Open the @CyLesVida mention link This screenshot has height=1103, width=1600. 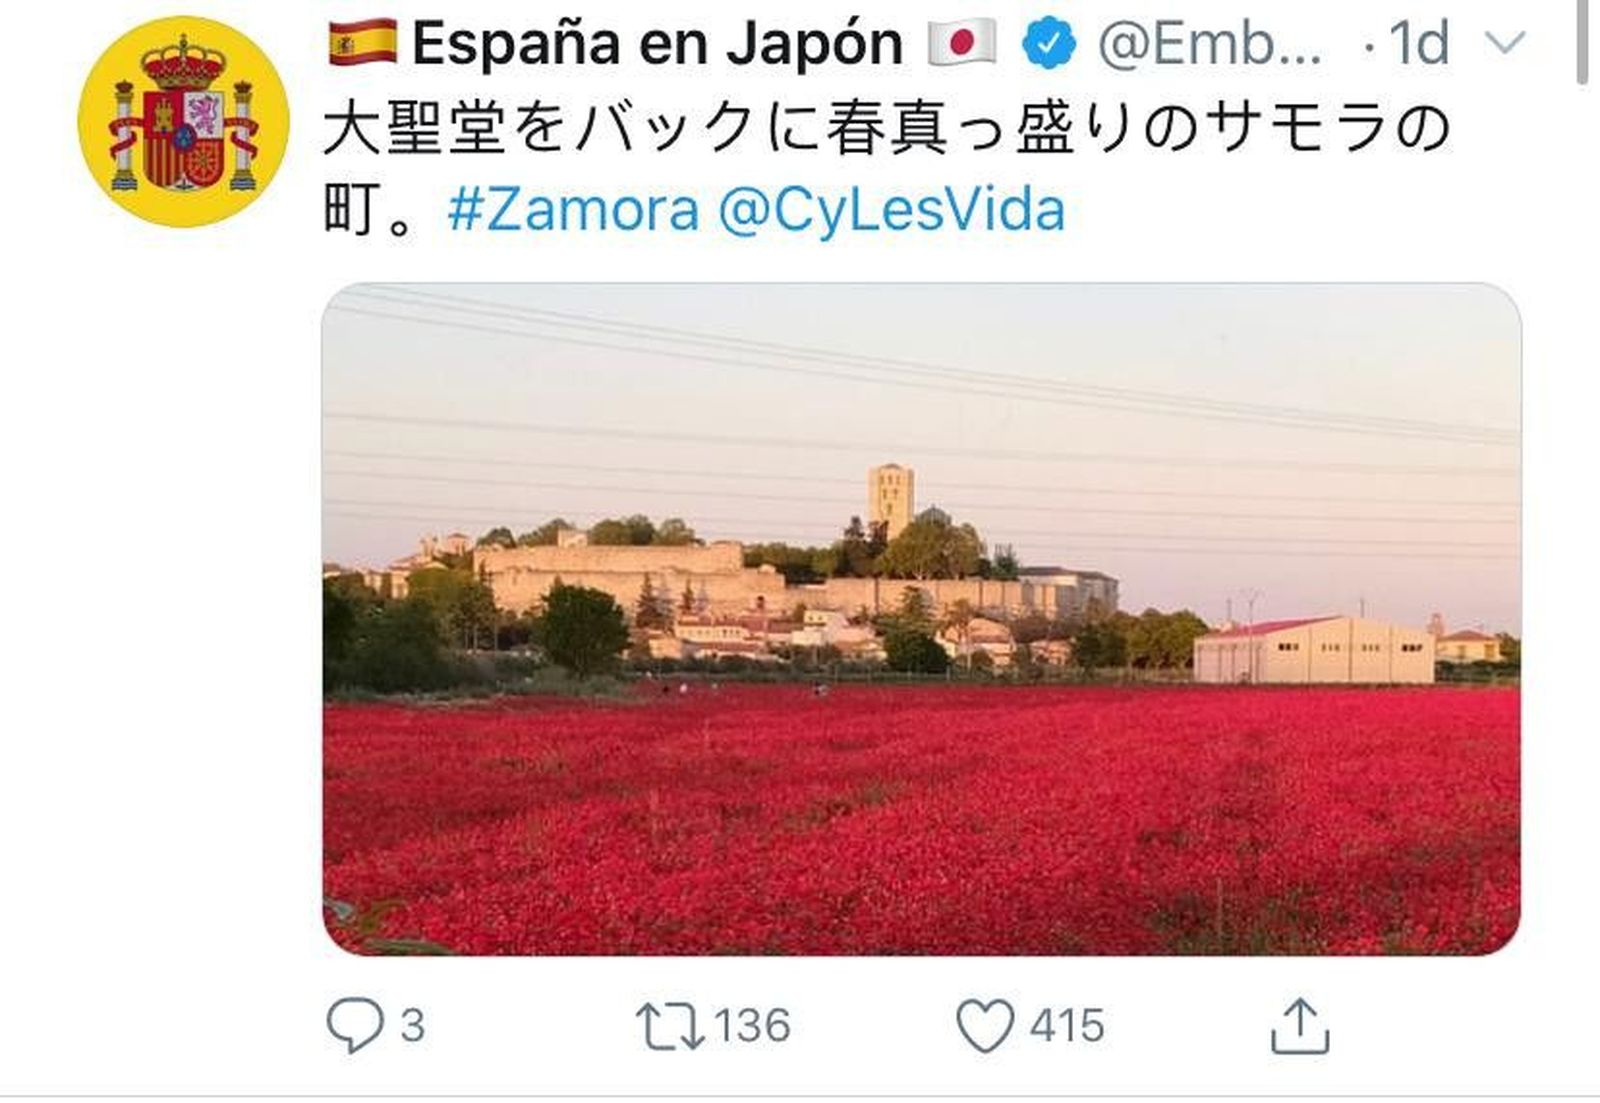(x=892, y=211)
